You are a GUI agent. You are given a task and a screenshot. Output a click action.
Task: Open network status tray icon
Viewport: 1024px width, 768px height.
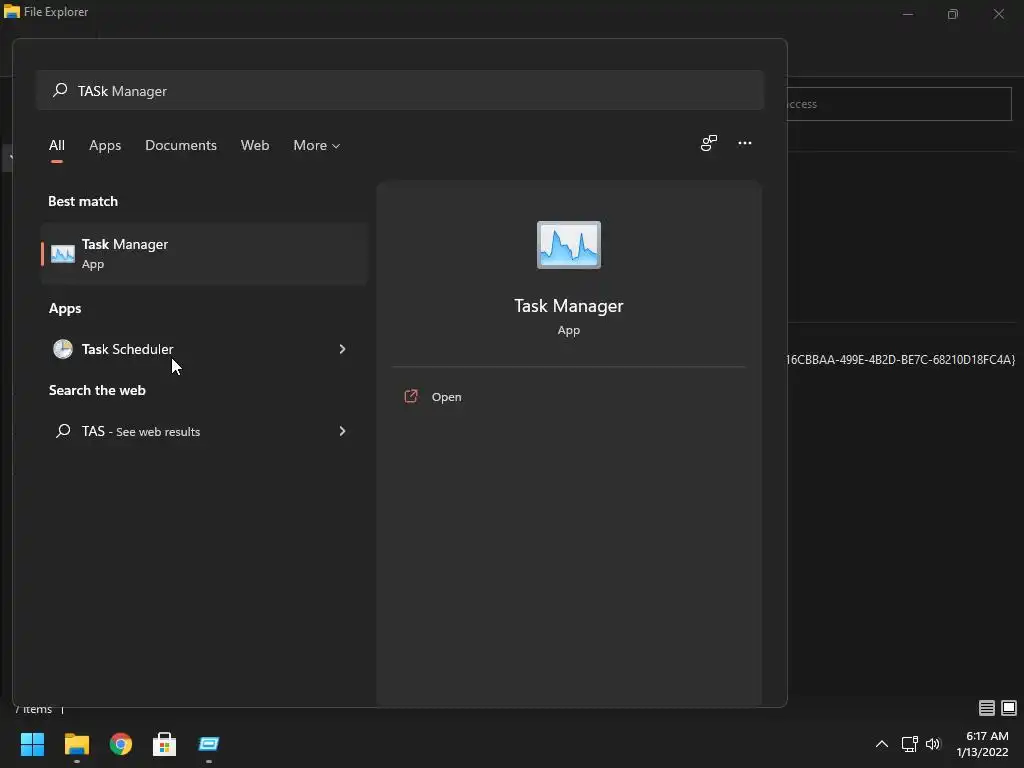point(909,744)
